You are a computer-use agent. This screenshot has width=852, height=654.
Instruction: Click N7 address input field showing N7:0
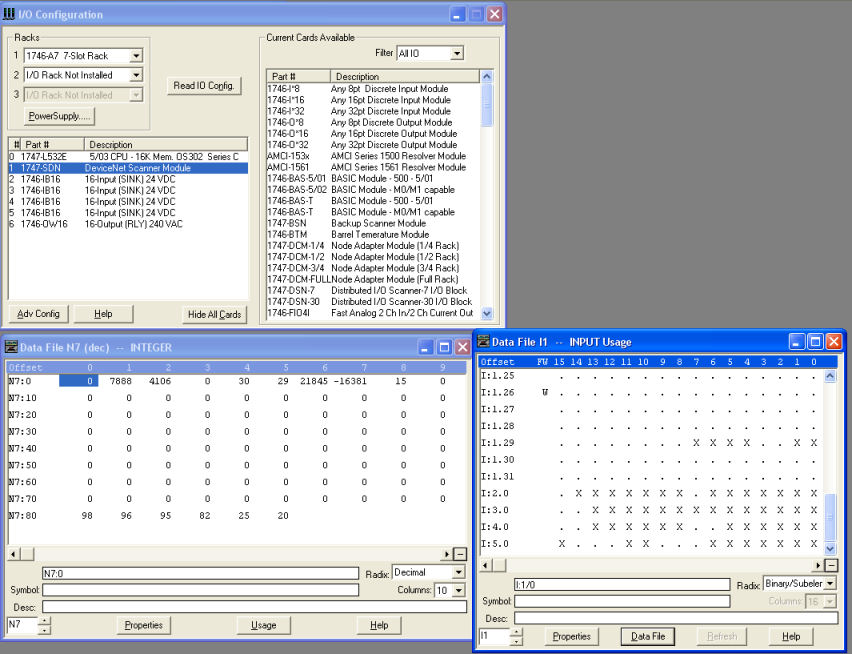(201, 573)
